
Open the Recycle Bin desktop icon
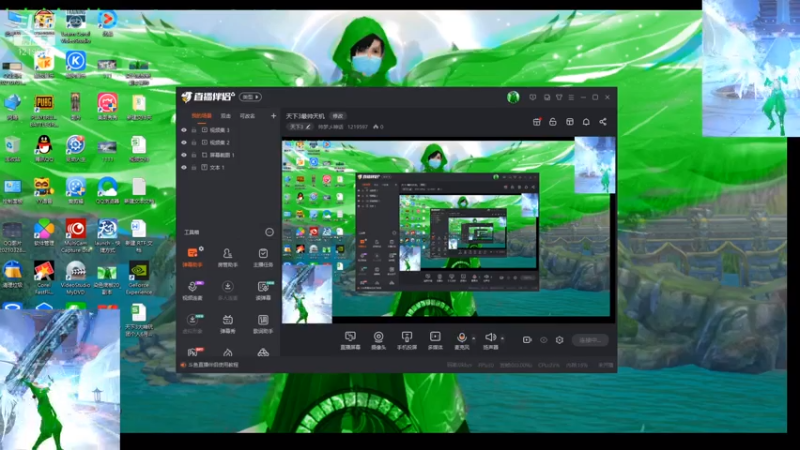[x=12, y=148]
